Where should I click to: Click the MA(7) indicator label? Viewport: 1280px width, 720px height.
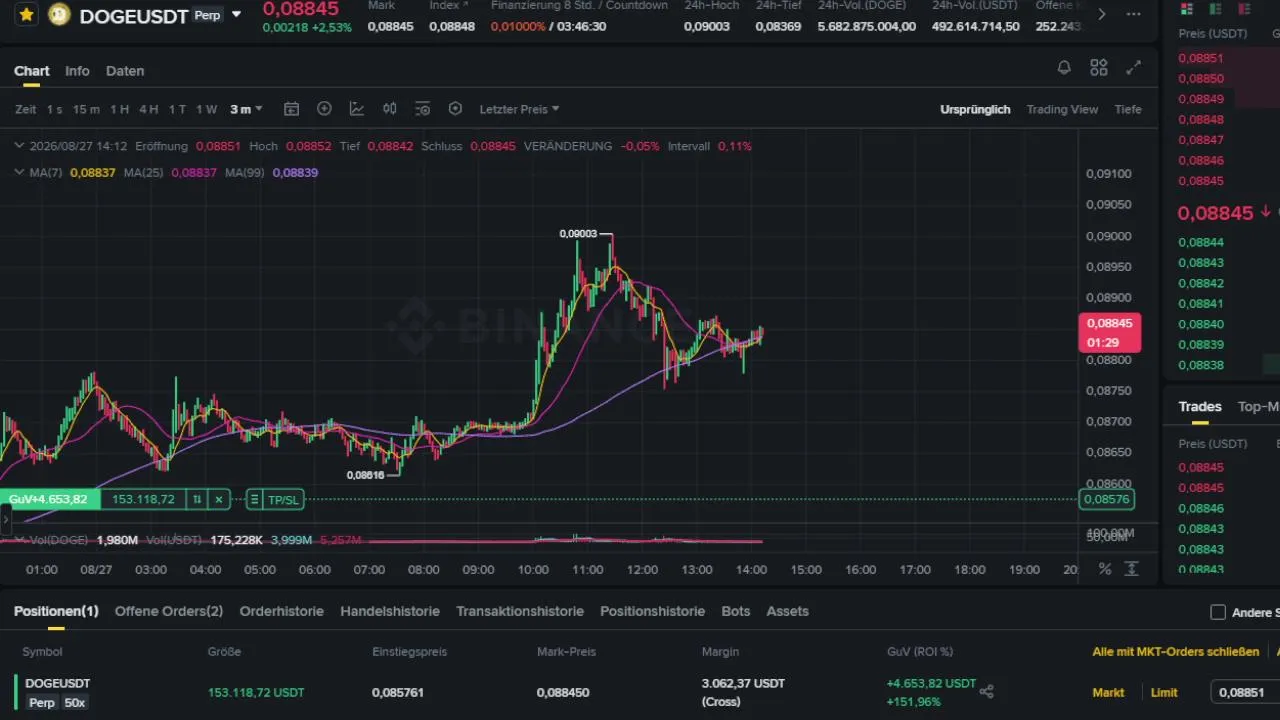coord(46,172)
